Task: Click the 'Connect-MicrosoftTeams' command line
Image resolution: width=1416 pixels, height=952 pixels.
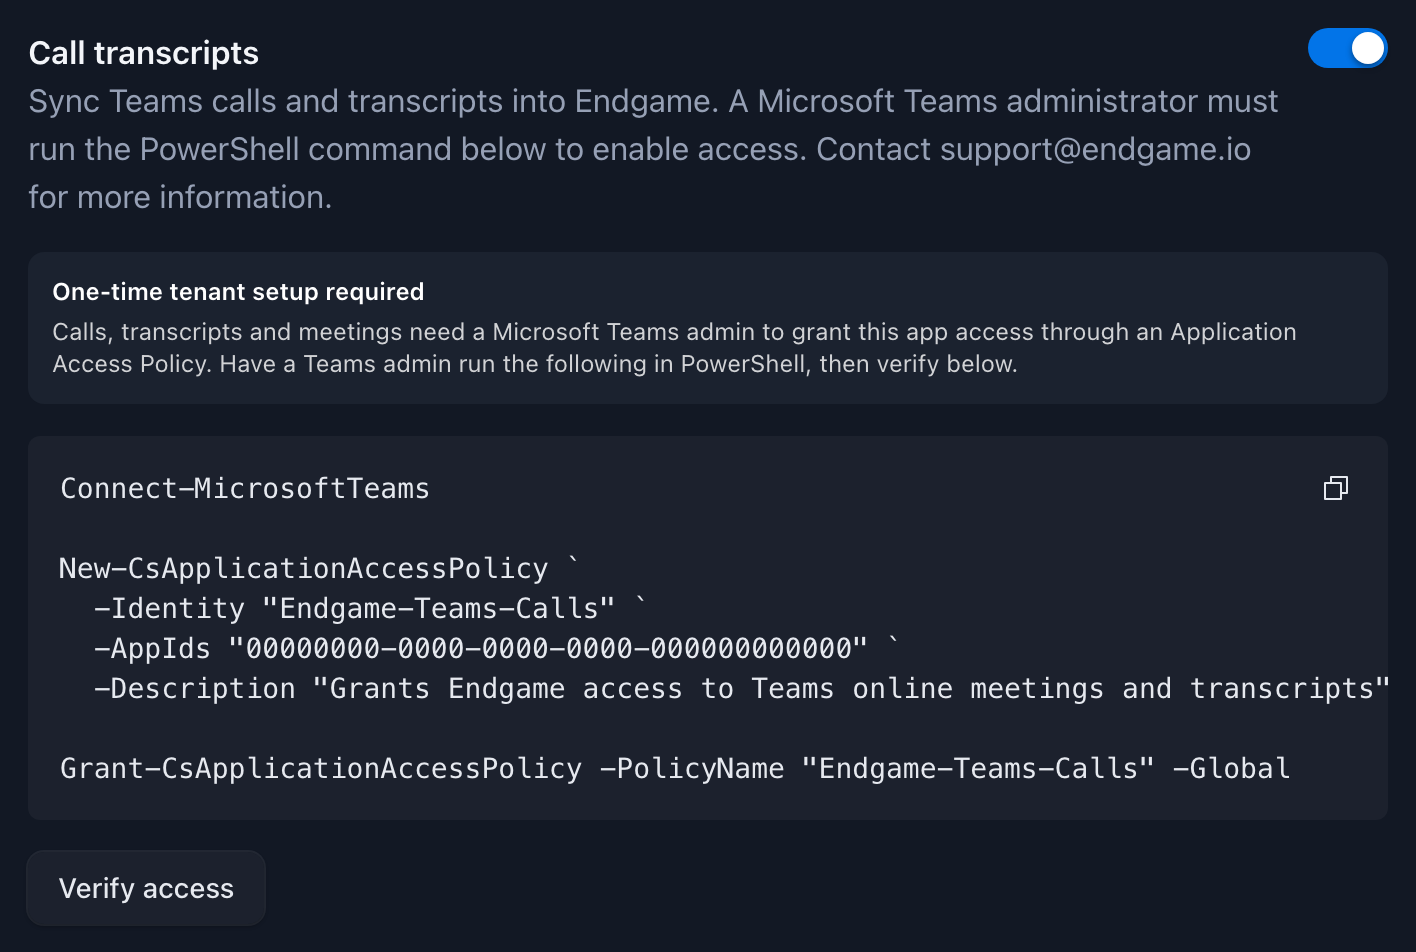Action: [245, 488]
